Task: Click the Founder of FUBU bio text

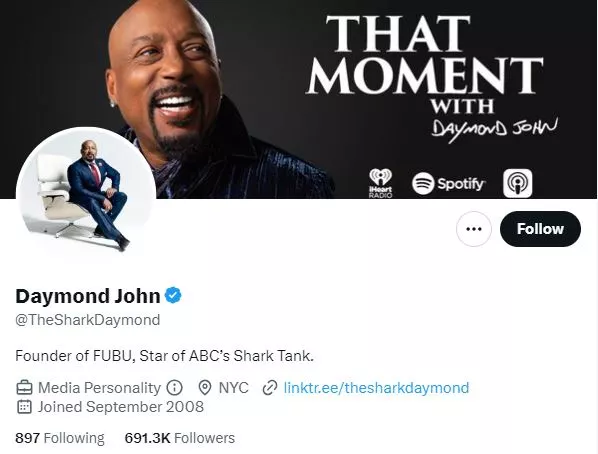Action: pyautogui.click(x=164, y=356)
